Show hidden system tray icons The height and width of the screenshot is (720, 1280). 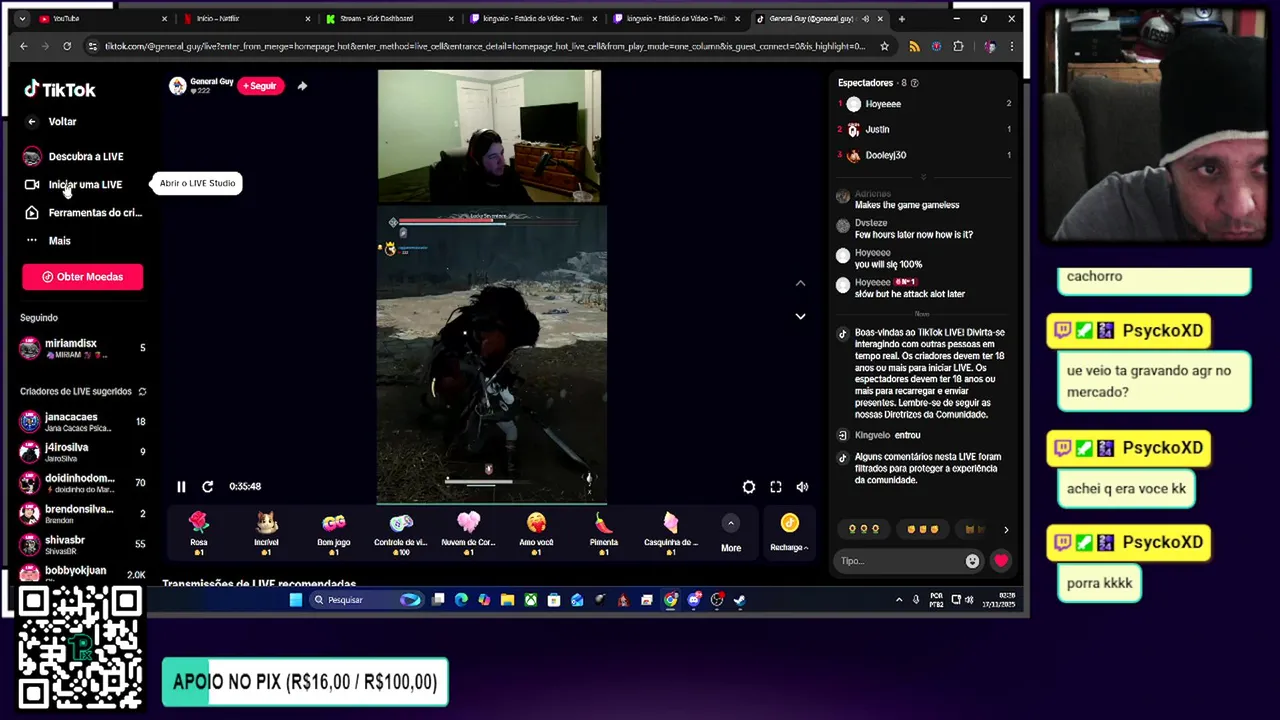click(899, 600)
